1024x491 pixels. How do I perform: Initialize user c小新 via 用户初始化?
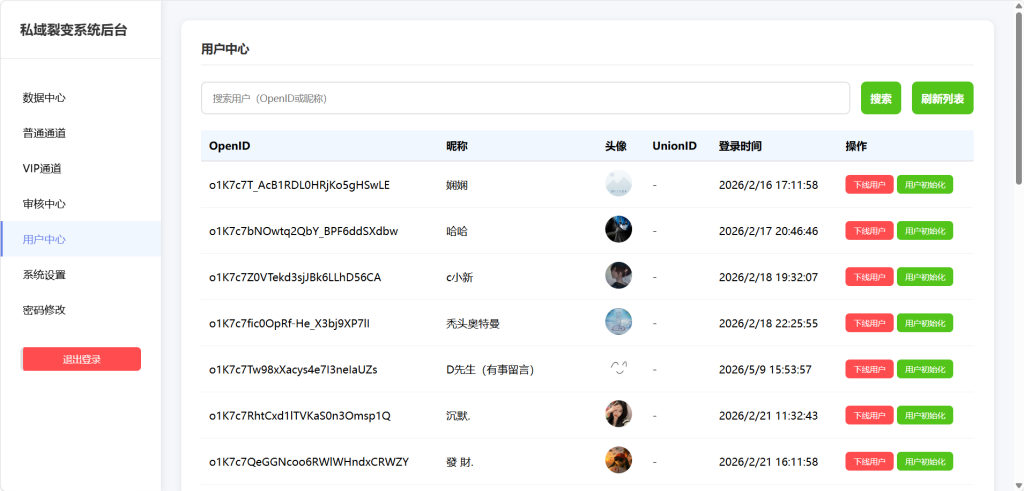(x=925, y=277)
